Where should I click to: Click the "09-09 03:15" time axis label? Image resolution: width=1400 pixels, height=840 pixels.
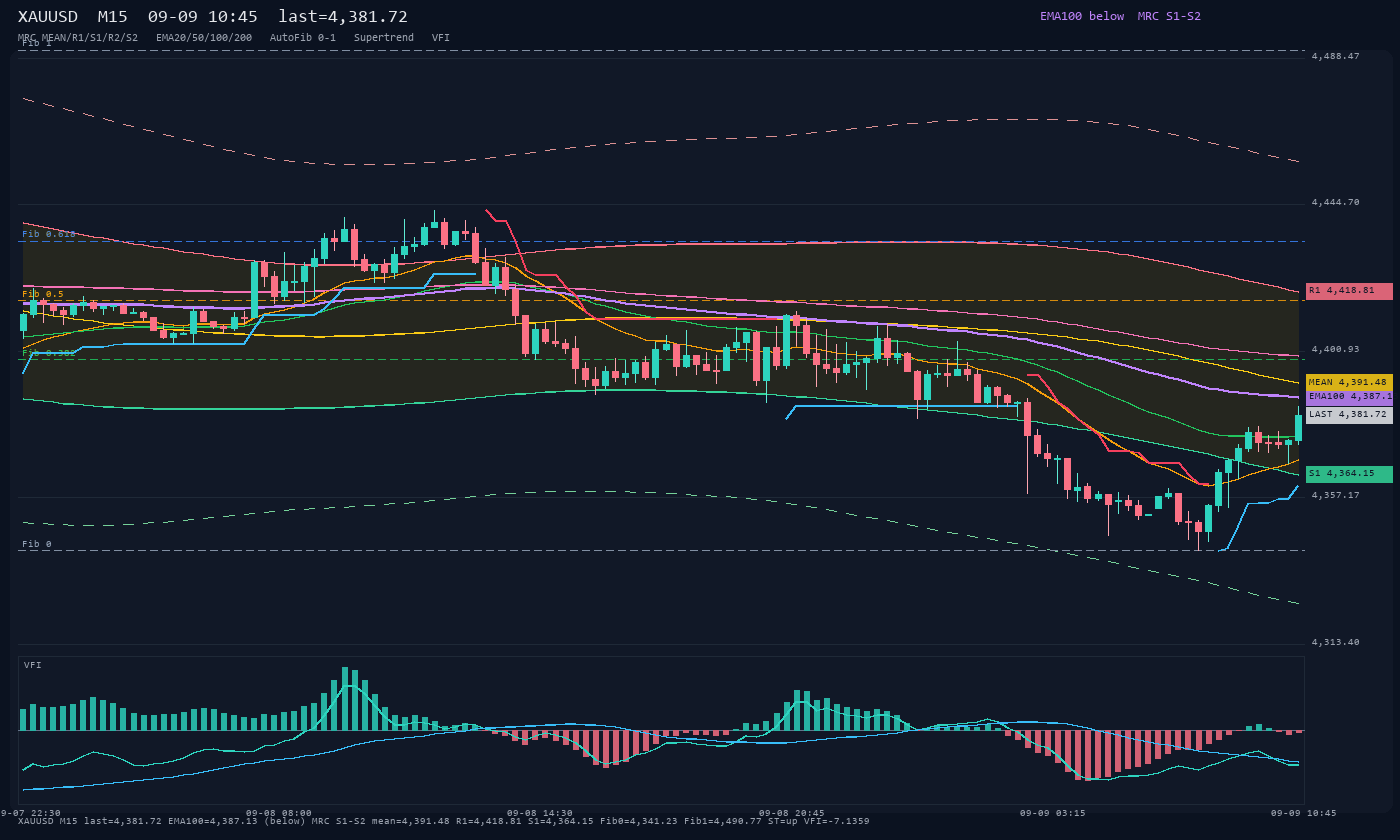click(x=1053, y=813)
